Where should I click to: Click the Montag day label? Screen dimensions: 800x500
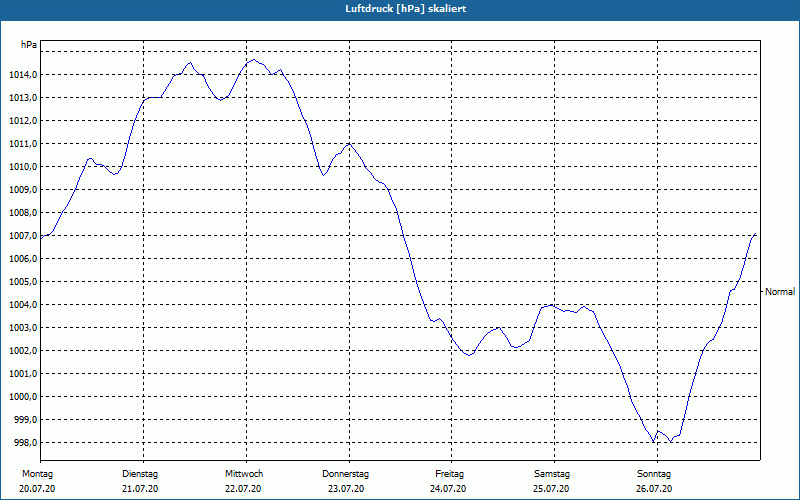(x=37, y=474)
